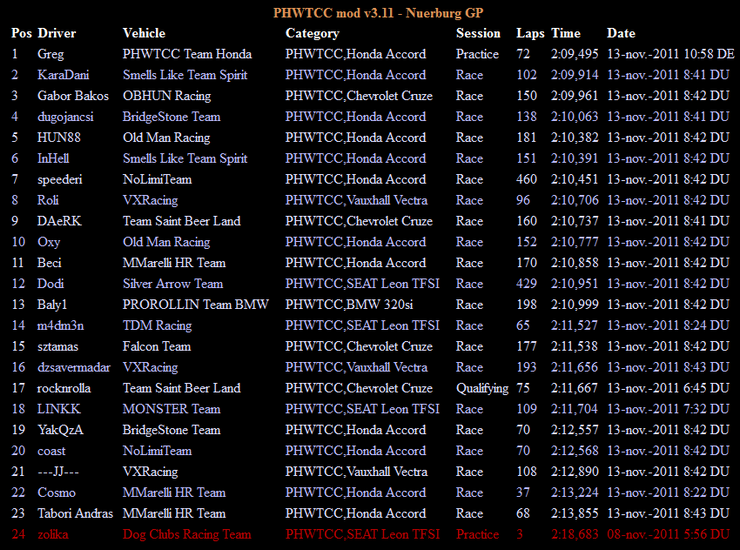This screenshot has height=550, width=740.
Task: Select driver name m4dm3n
Action: [x=60, y=325]
